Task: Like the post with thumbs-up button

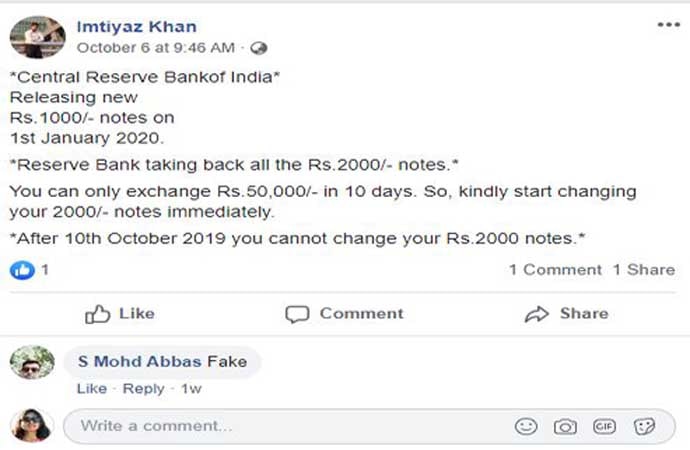Action: (119, 314)
